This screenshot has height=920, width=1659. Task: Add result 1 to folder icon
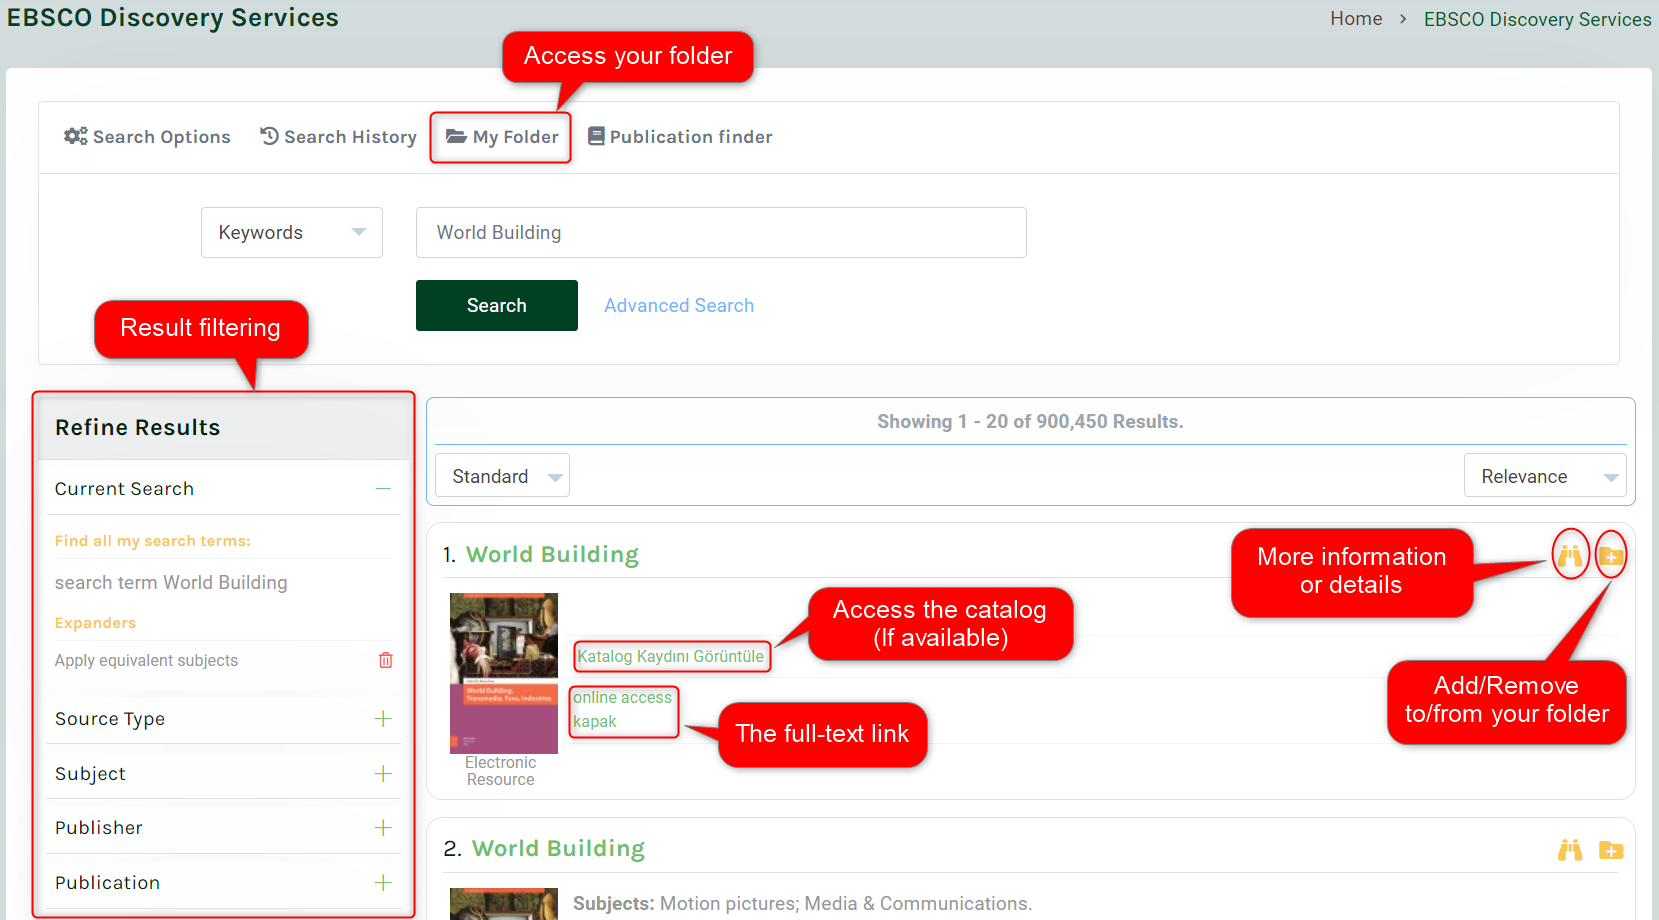pyautogui.click(x=1611, y=555)
